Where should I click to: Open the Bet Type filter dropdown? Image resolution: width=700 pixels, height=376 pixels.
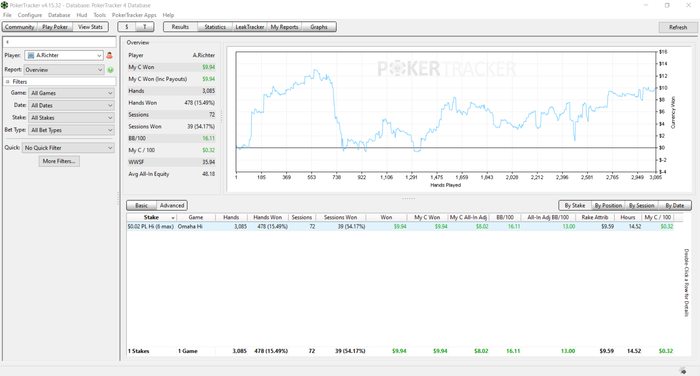point(71,130)
